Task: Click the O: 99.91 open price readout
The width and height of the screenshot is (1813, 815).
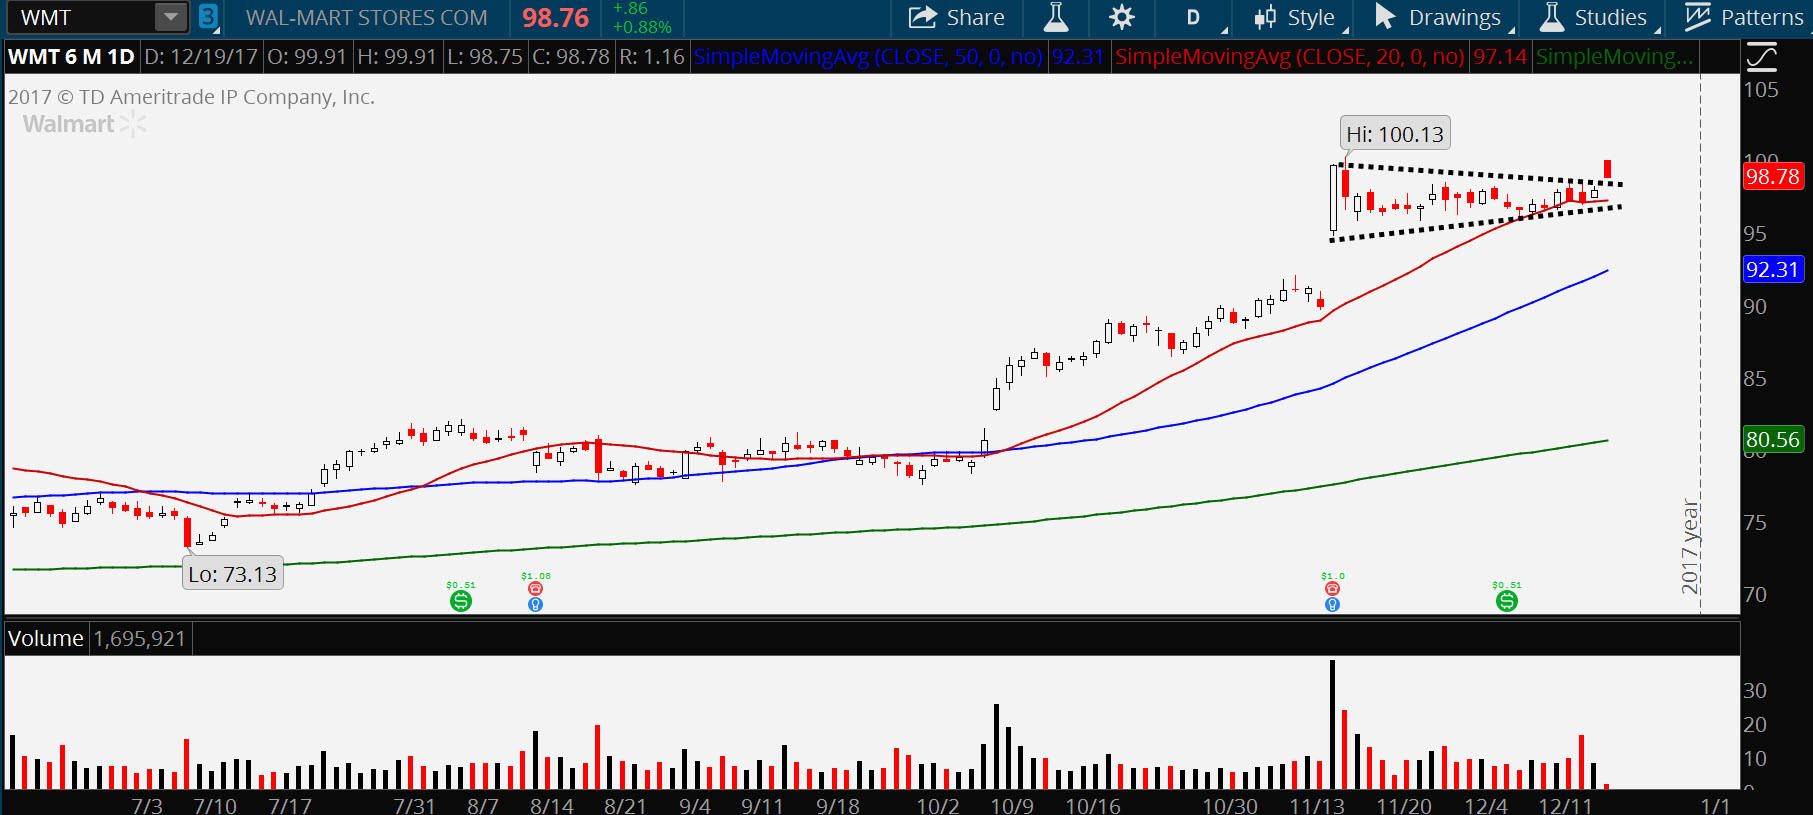Action: point(307,57)
